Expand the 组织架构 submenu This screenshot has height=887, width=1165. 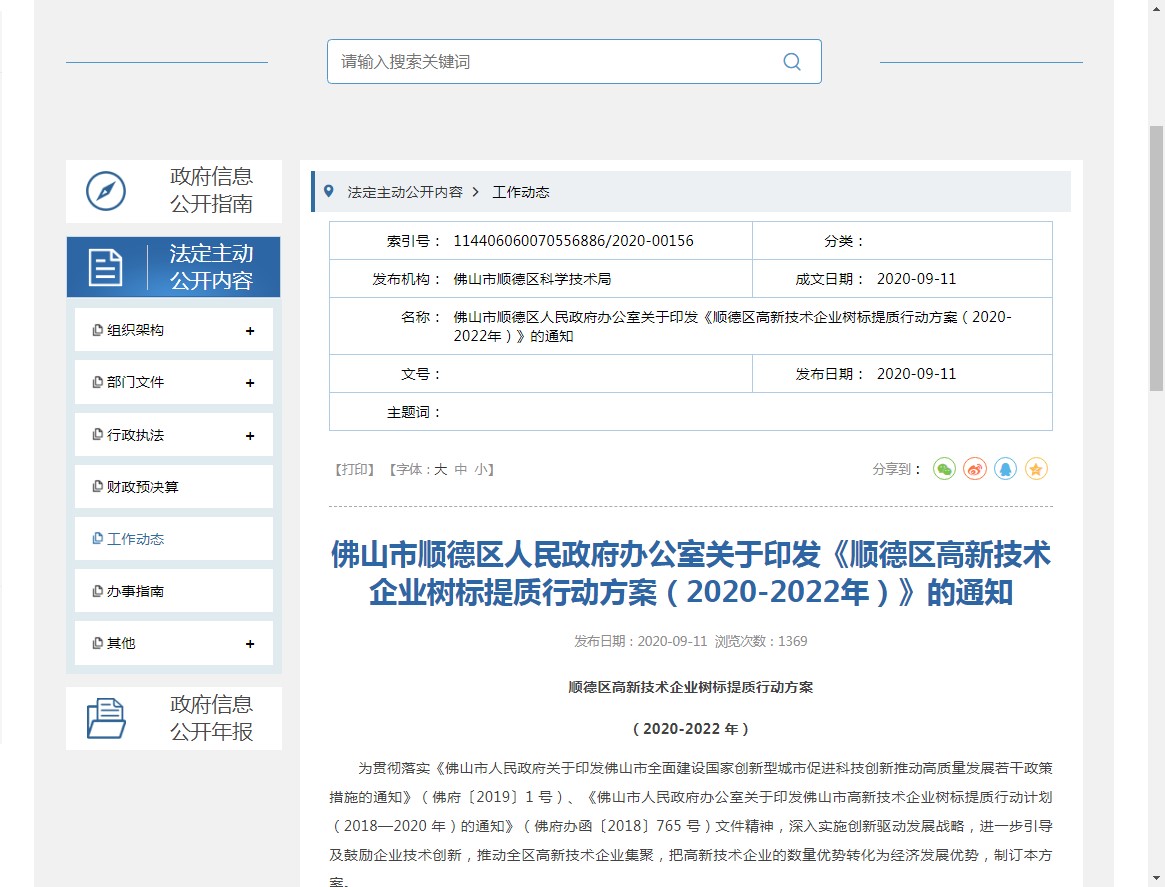tap(250, 331)
